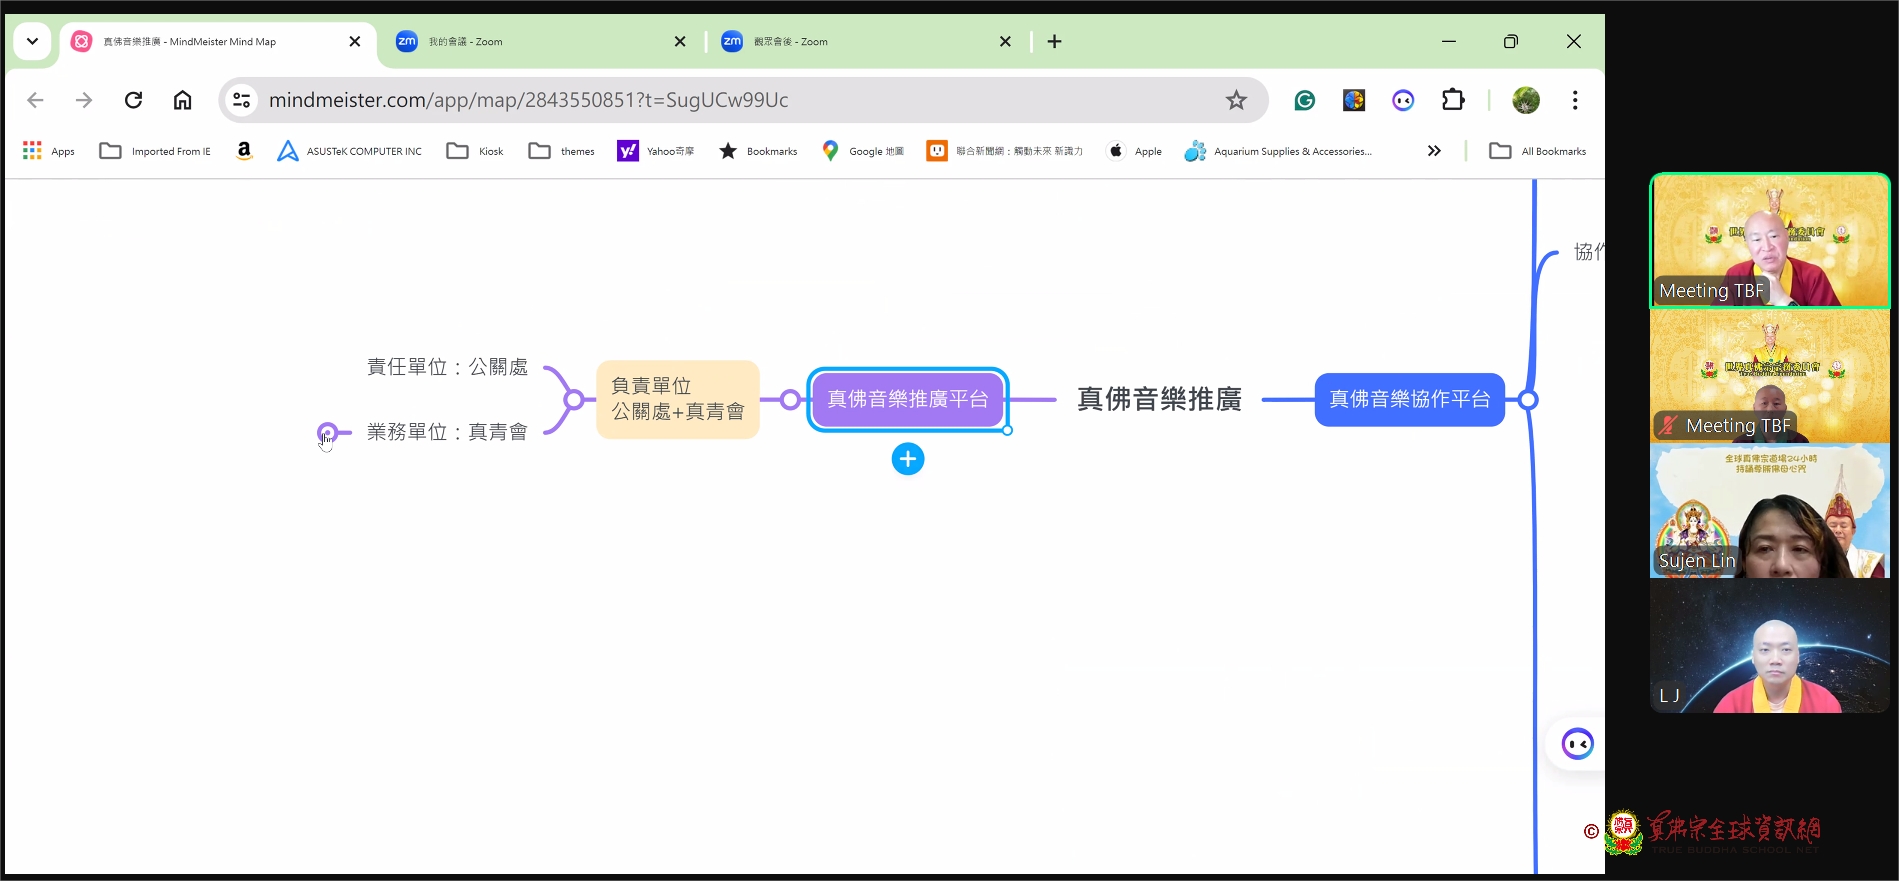
Task: Open the tab search dropdown arrow
Action: click(x=32, y=41)
